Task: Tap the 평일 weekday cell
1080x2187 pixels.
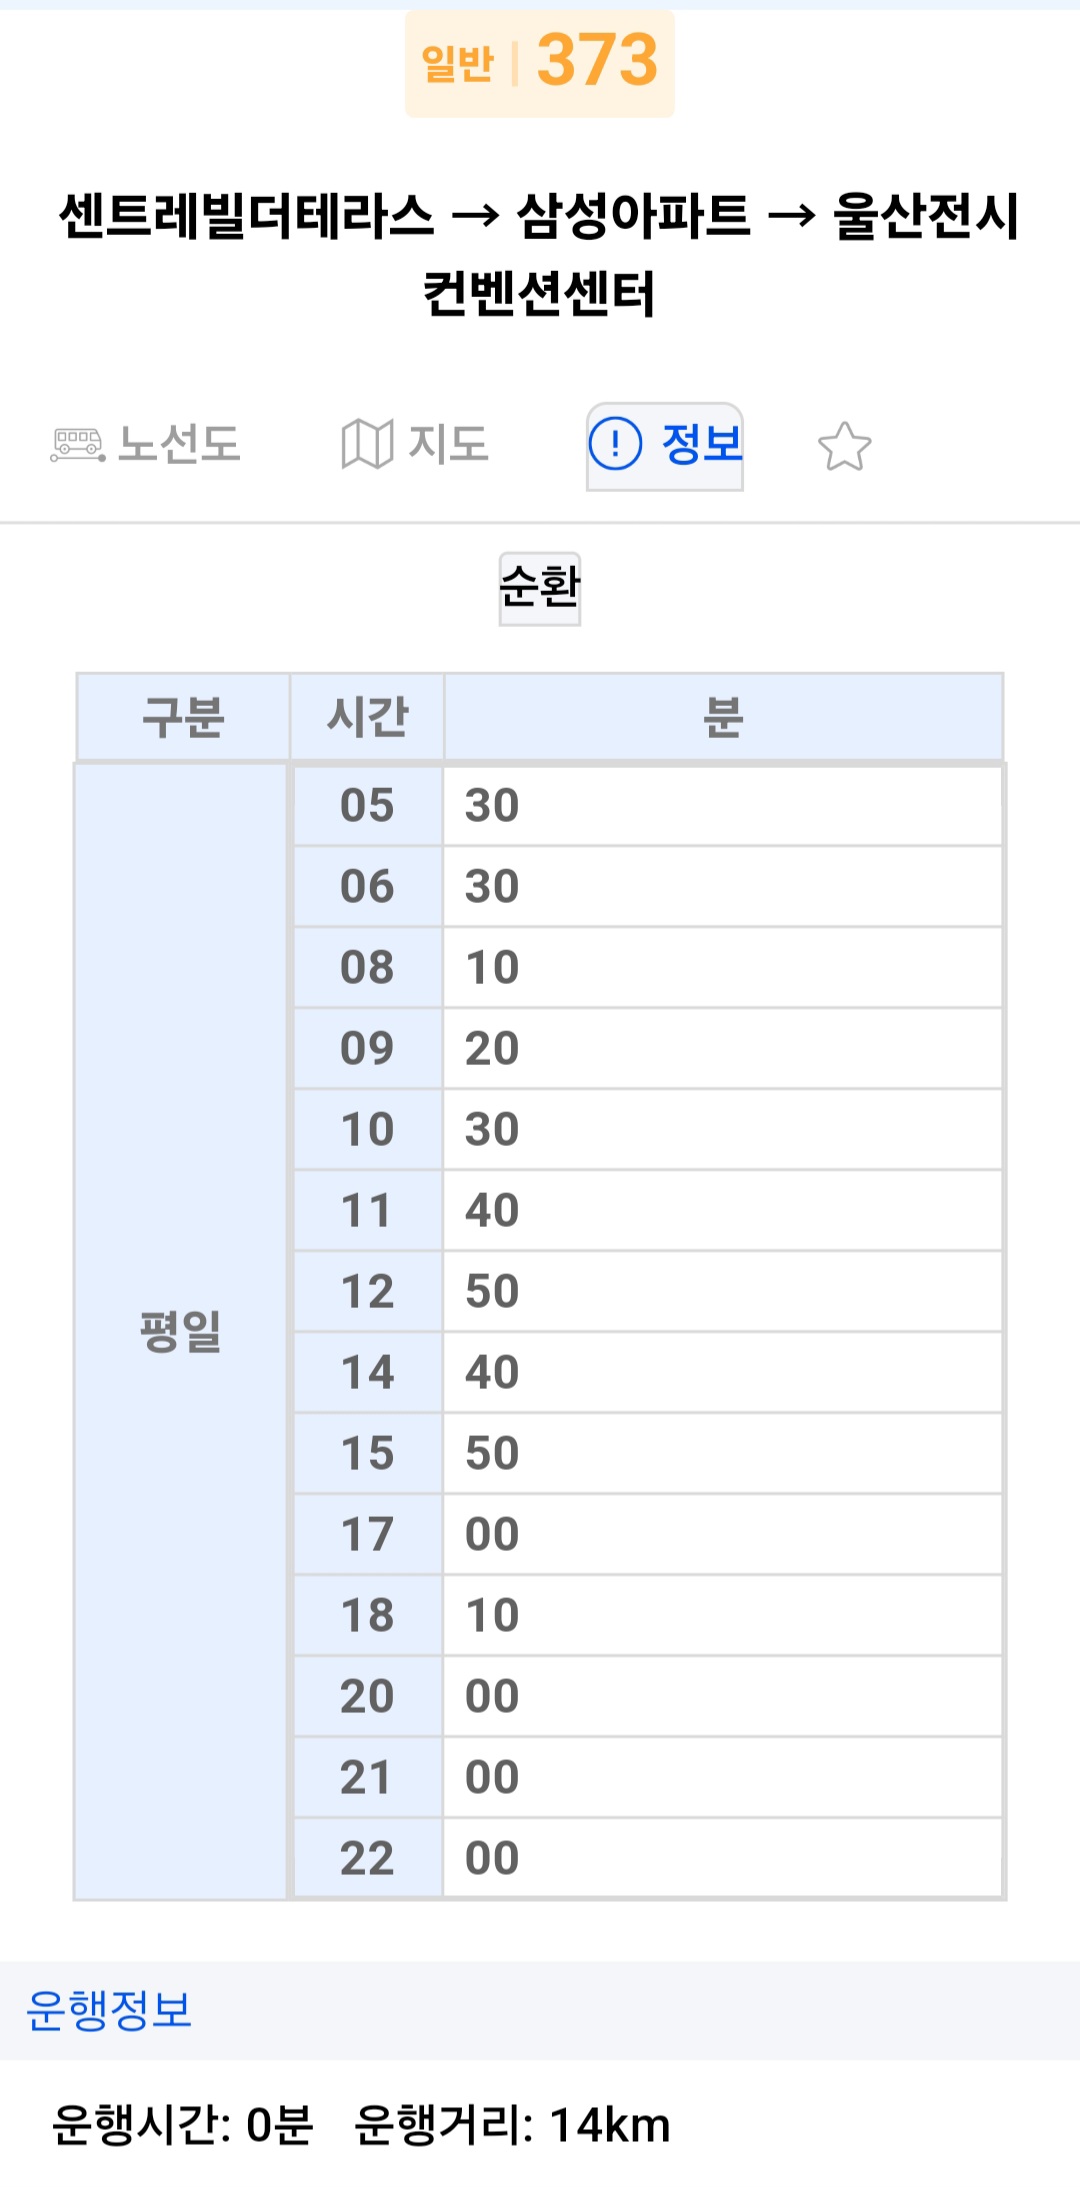Action: click(x=181, y=1331)
